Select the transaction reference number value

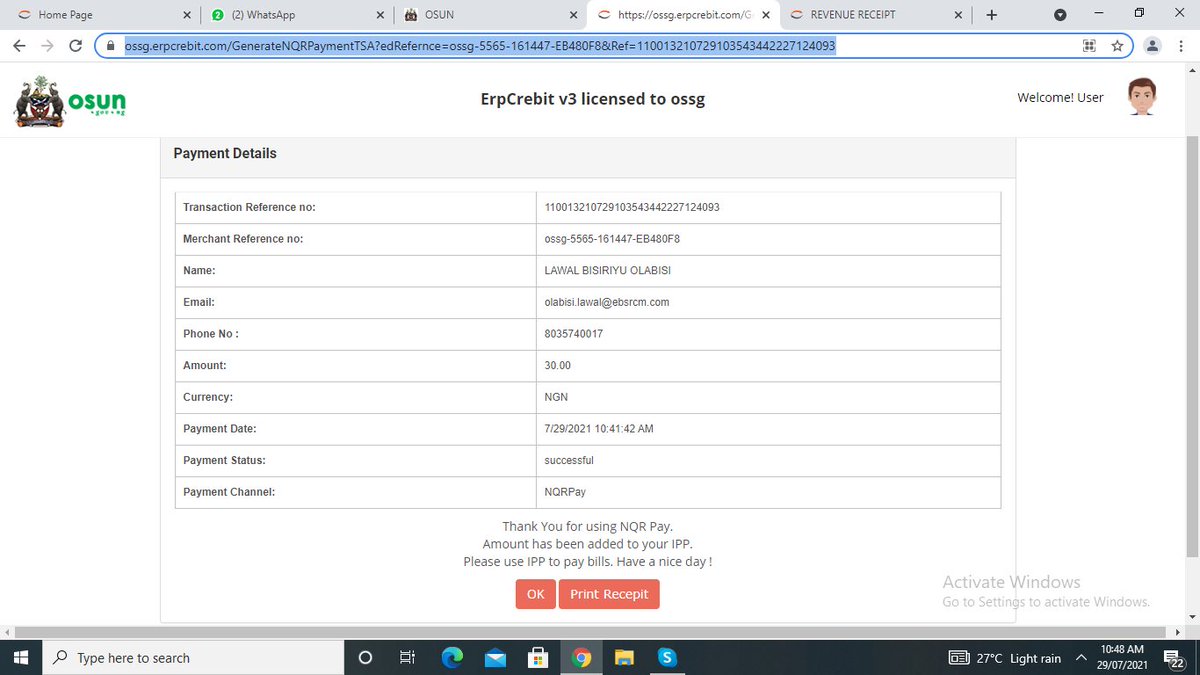(x=632, y=207)
